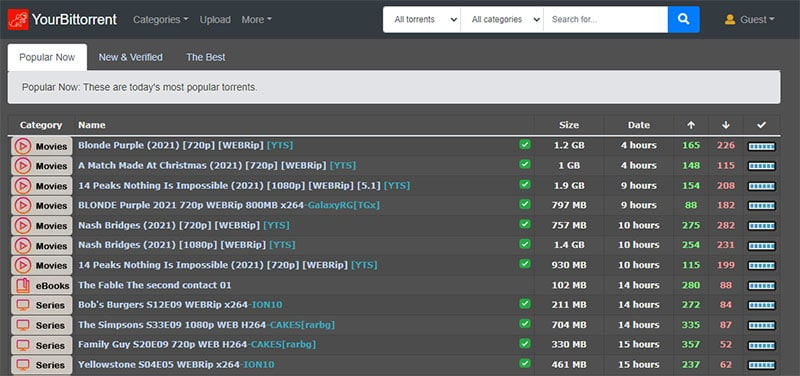Click the verified check on The Simpsons row

coord(524,323)
